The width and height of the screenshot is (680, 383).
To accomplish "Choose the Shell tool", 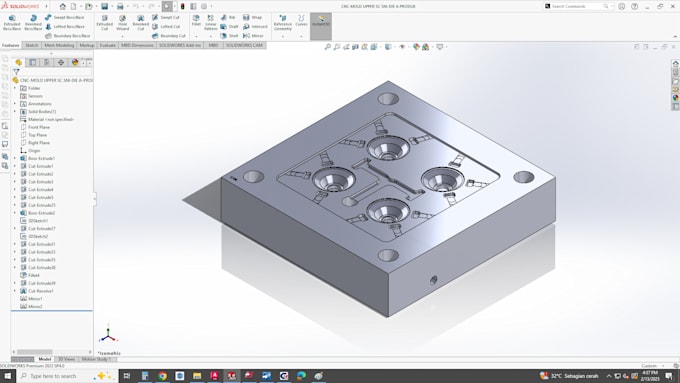I will coord(229,36).
